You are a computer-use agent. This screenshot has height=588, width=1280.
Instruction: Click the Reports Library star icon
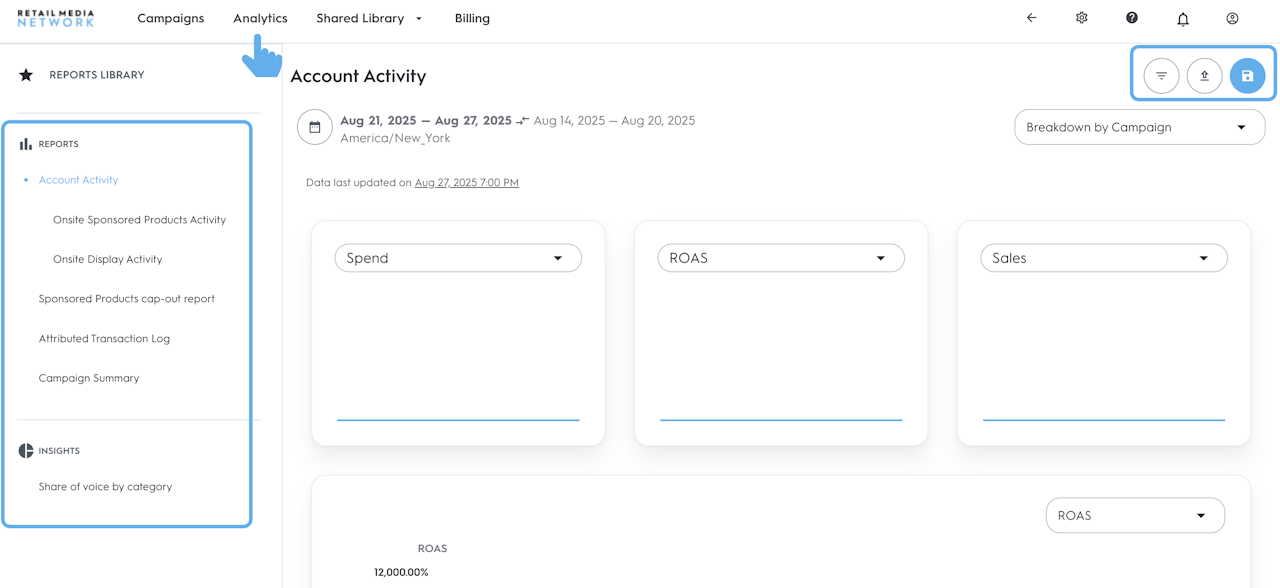pyautogui.click(x=26, y=75)
